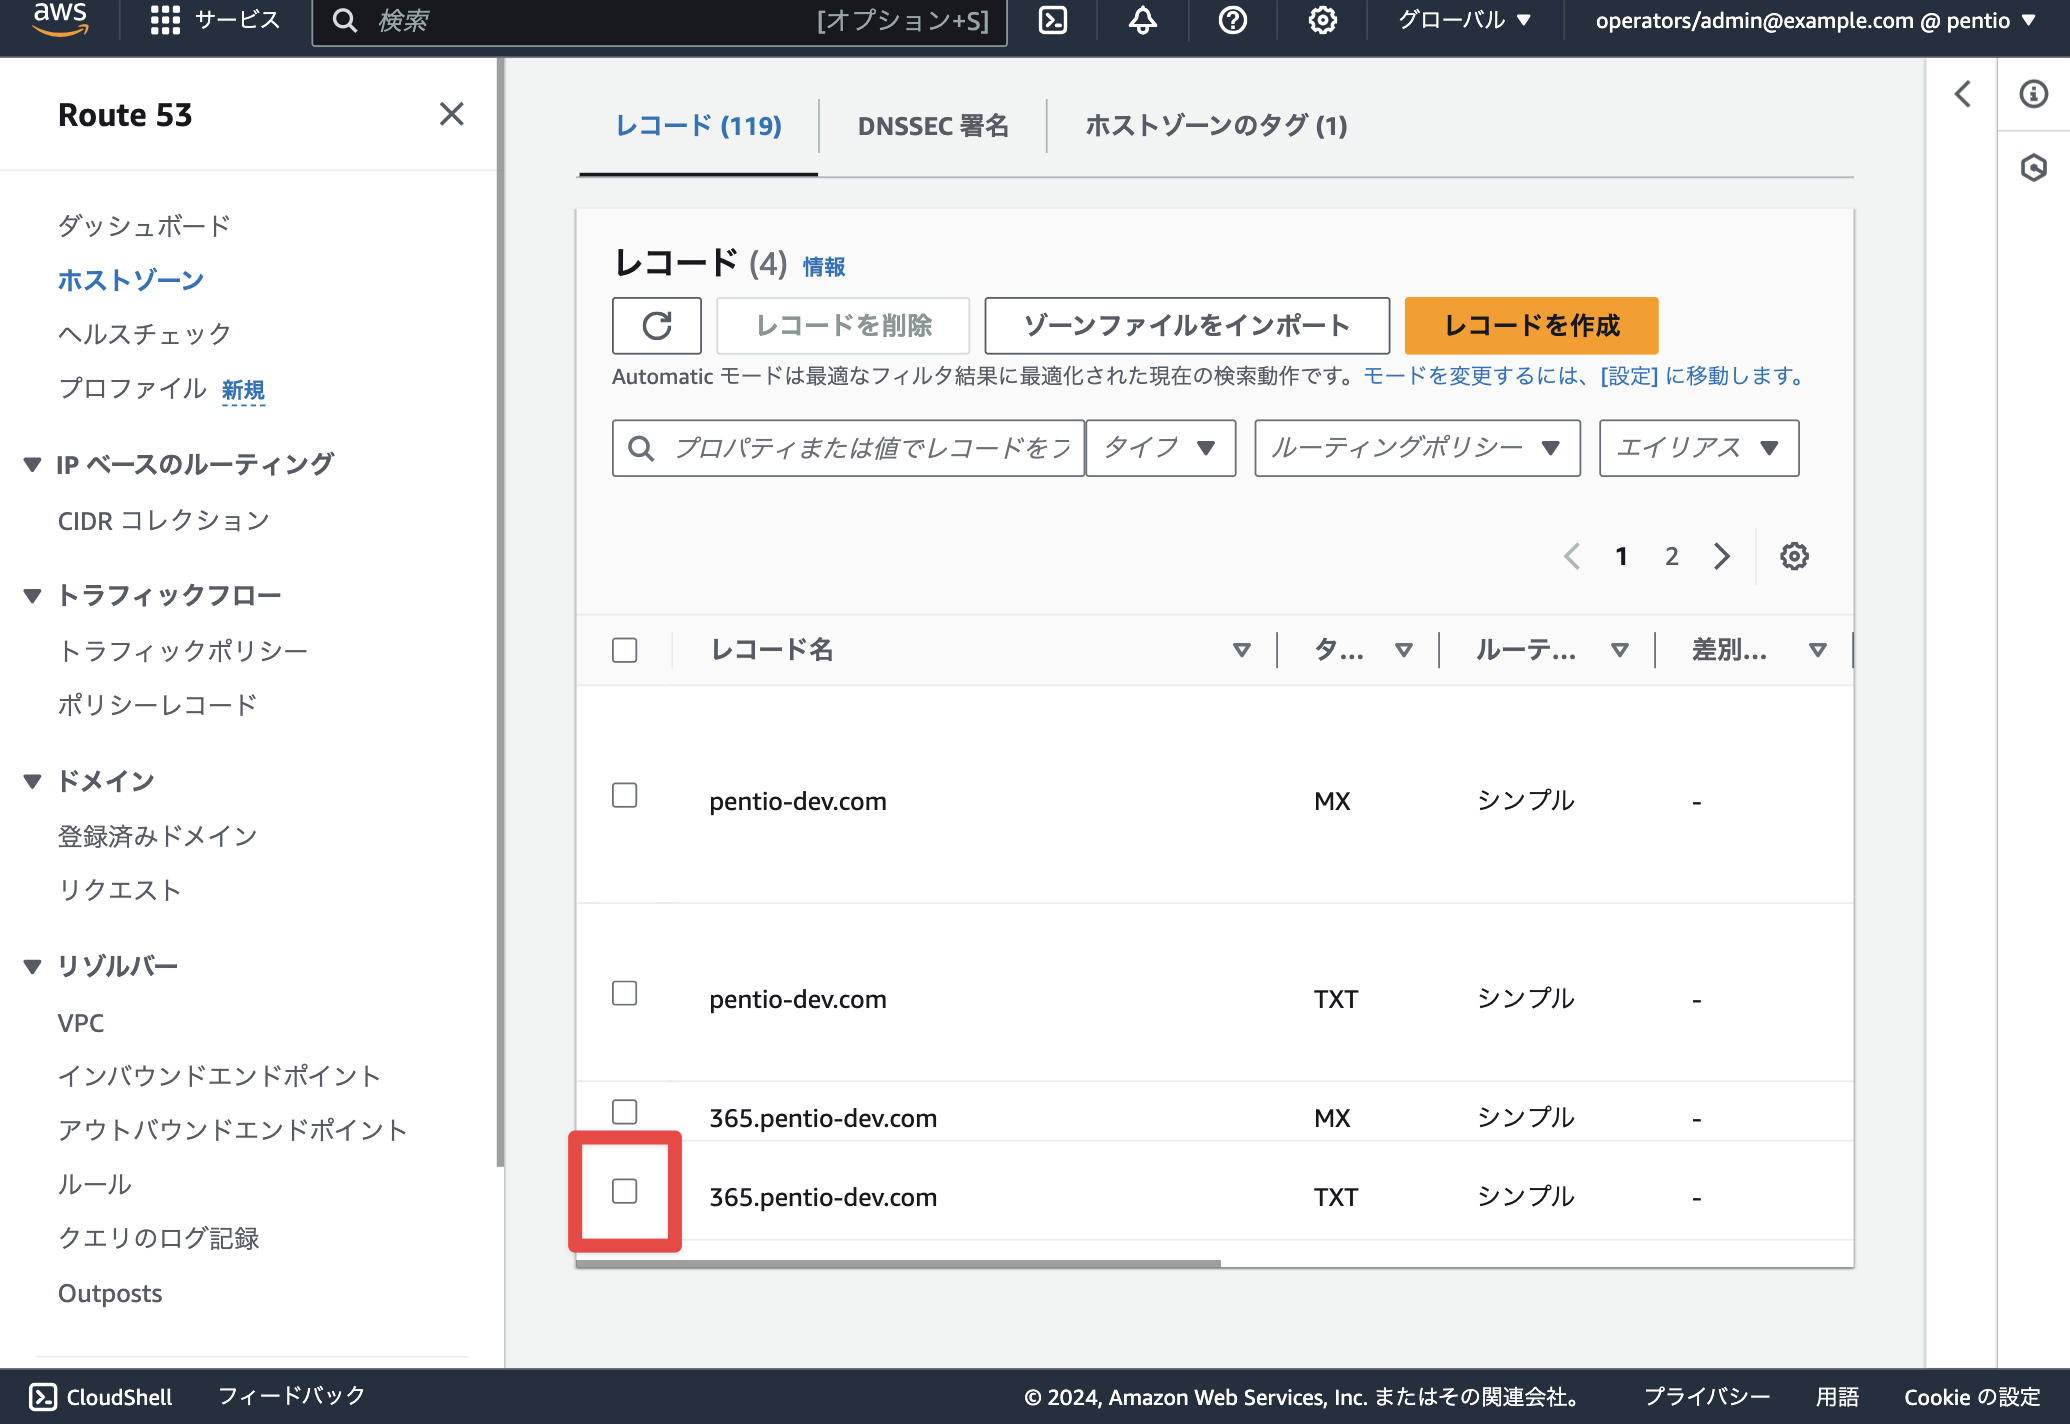The width and height of the screenshot is (2070, 1424).
Task: Switch to DNSSEC 署名 tab
Action: [933, 126]
